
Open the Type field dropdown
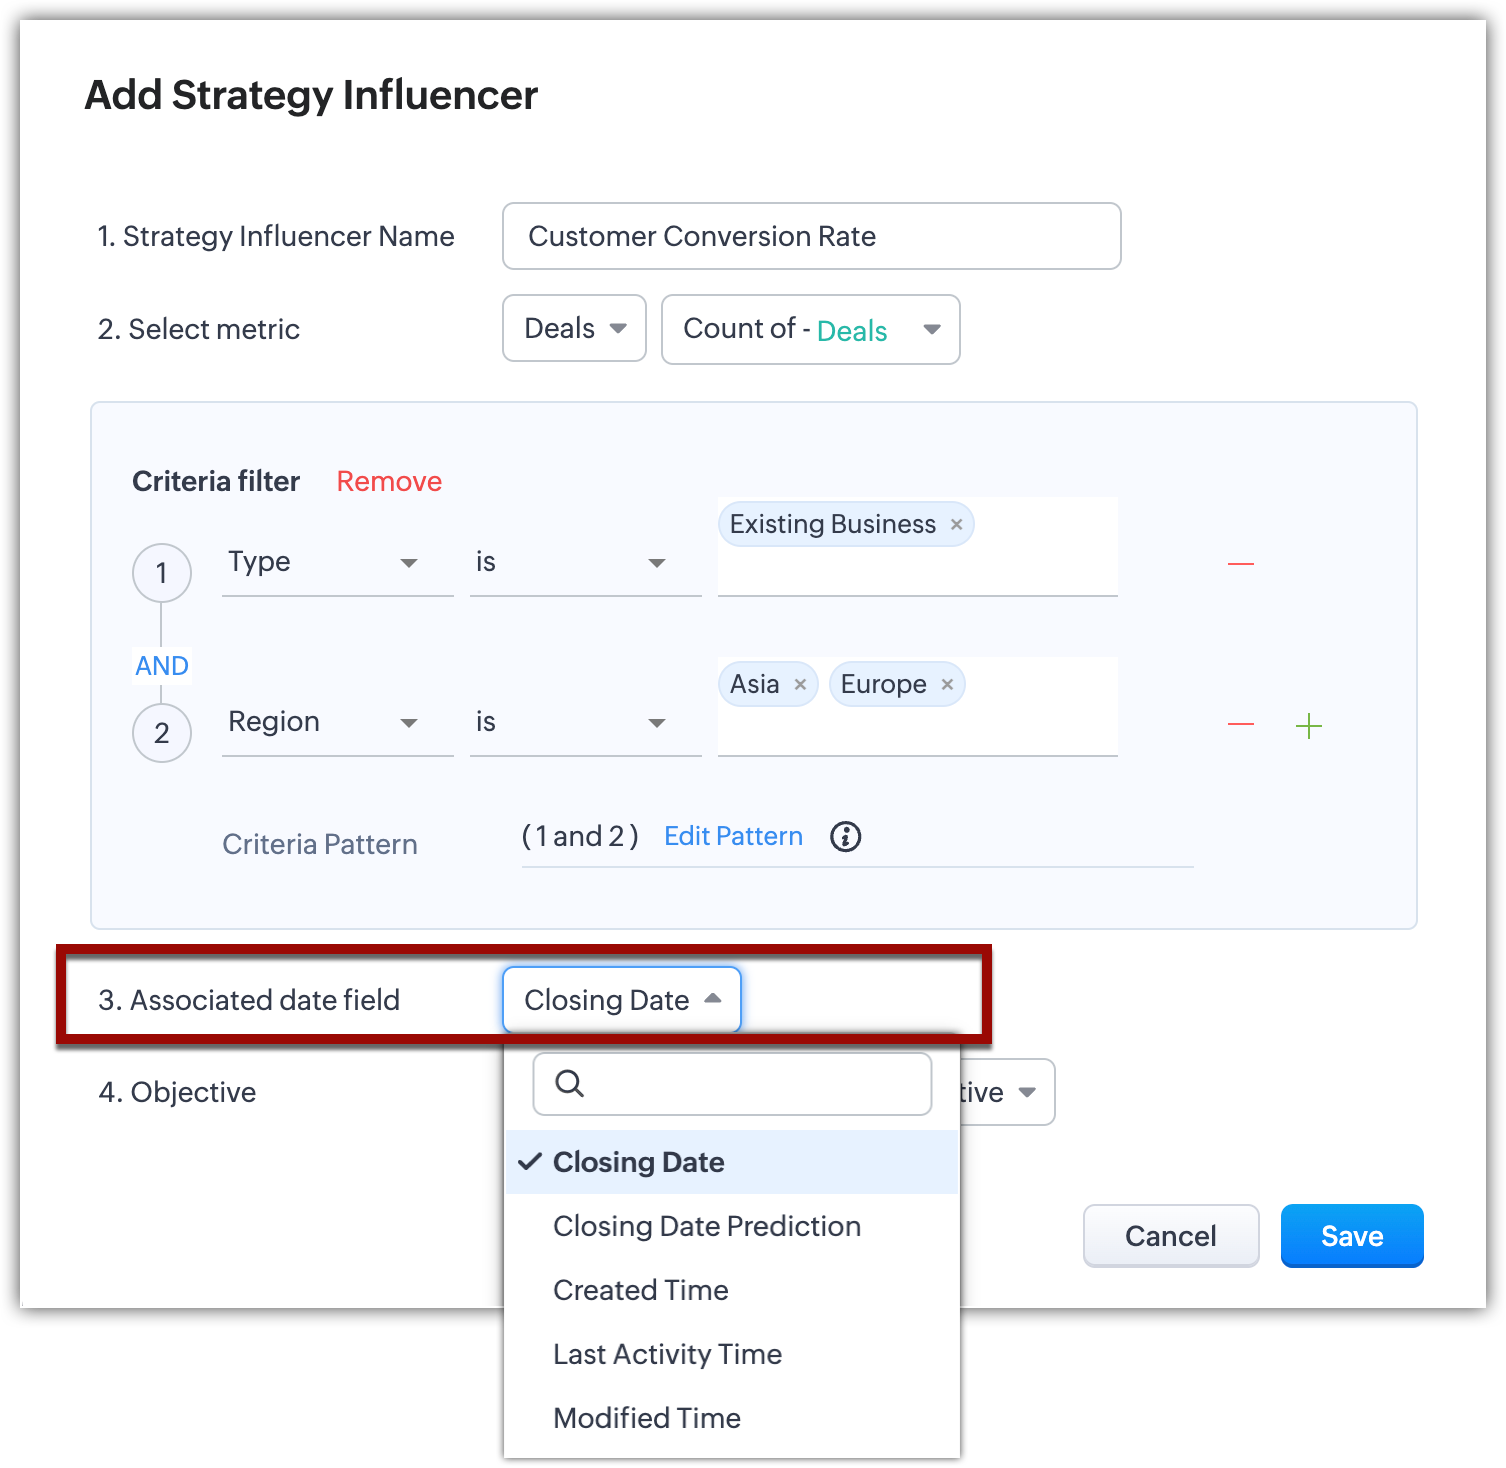pos(336,563)
